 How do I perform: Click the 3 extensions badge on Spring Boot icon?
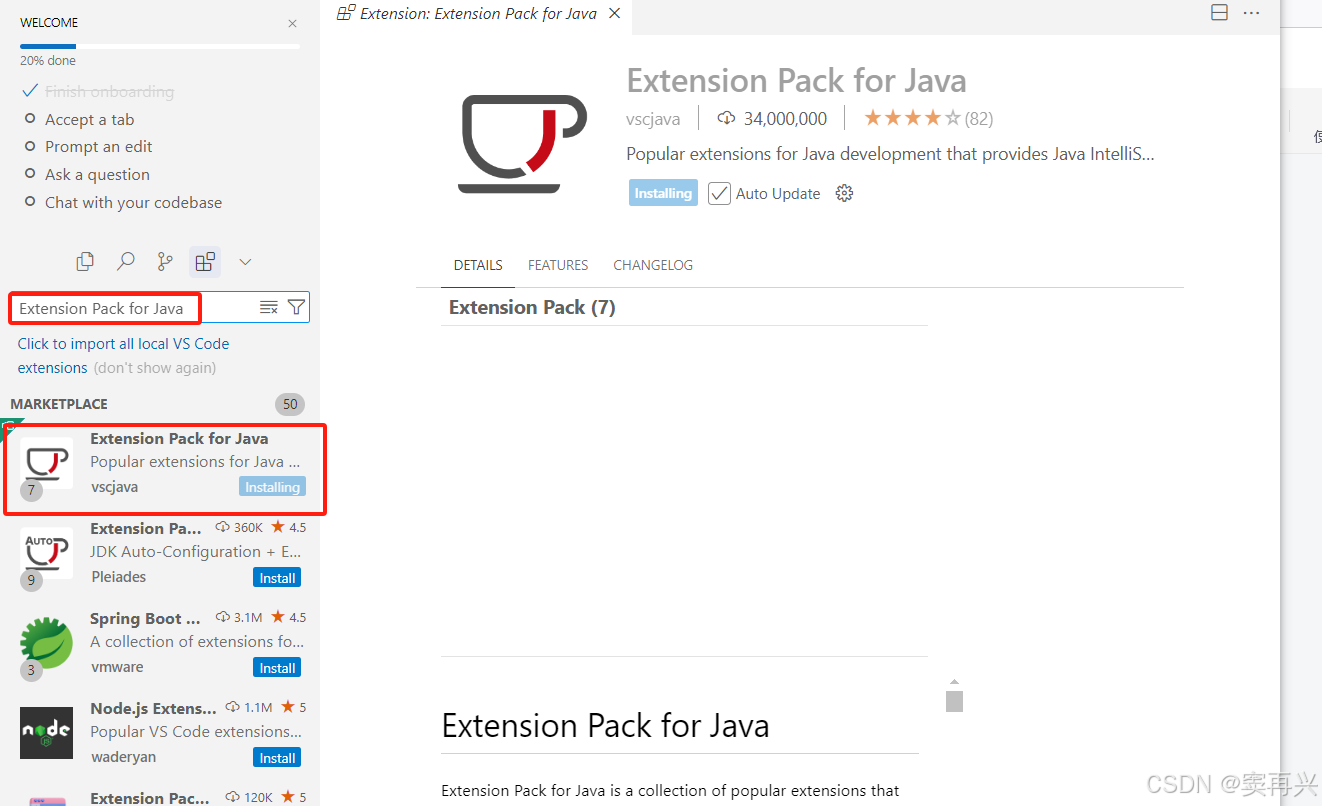point(31,670)
